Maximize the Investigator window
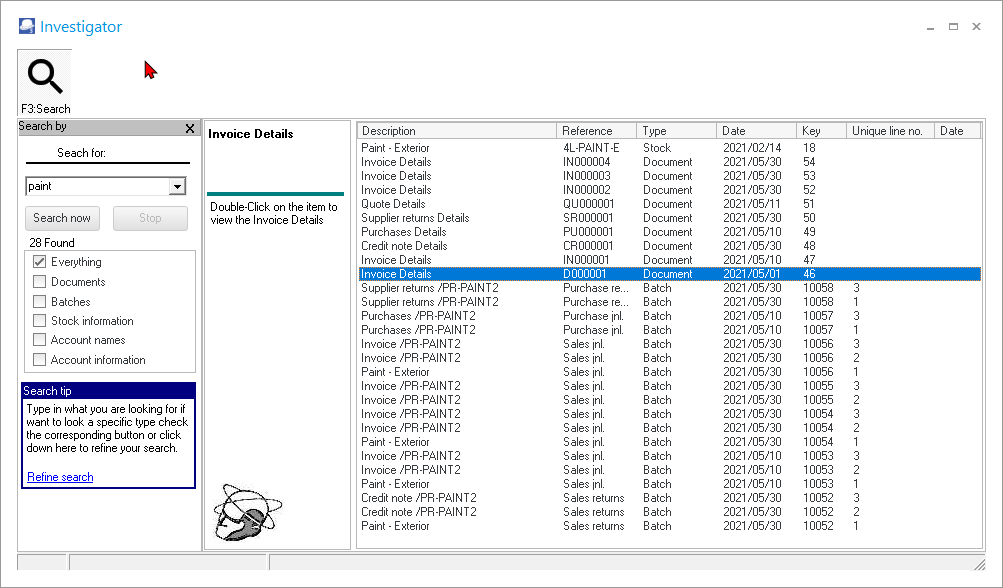 click(x=953, y=27)
